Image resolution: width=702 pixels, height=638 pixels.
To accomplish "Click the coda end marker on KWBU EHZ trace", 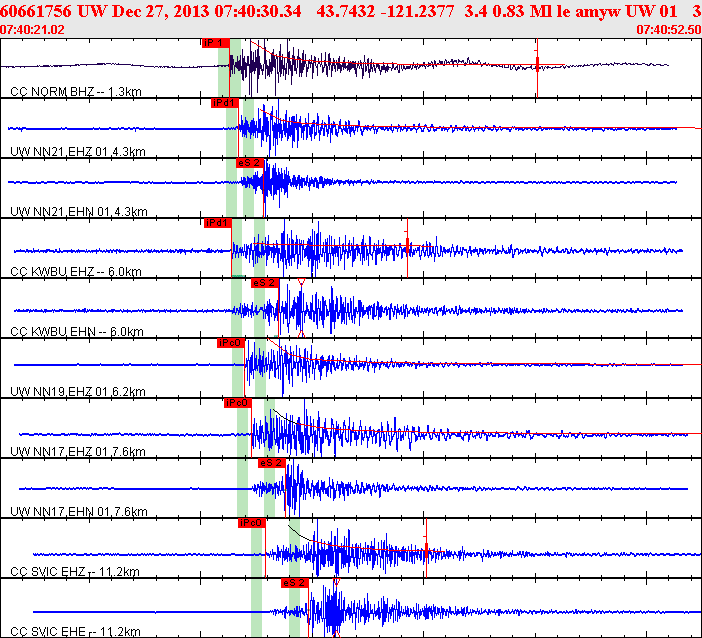I will [x=407, y=246].
